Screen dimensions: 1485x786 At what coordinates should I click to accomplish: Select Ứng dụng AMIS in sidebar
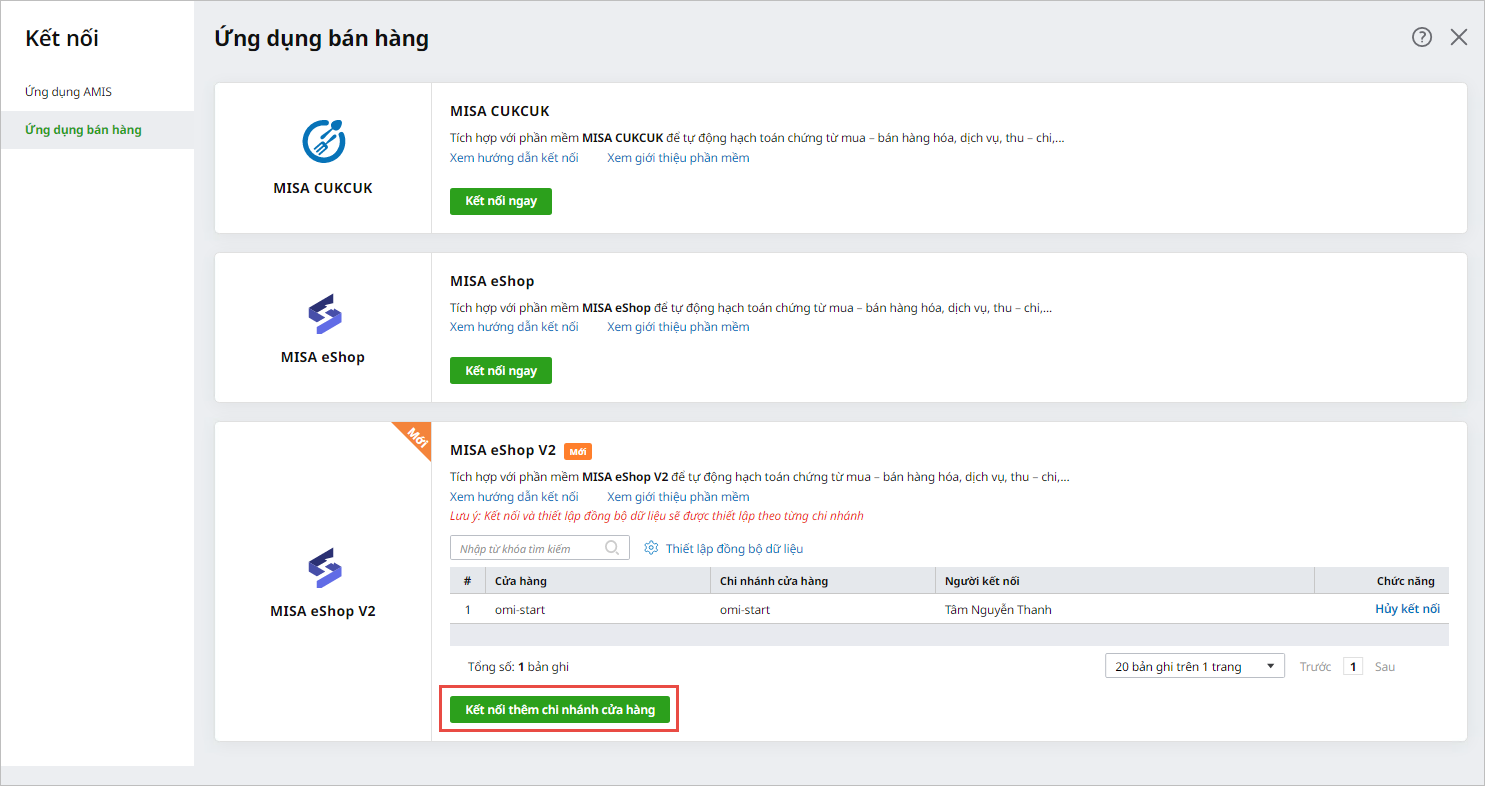[x=68, y=92]
